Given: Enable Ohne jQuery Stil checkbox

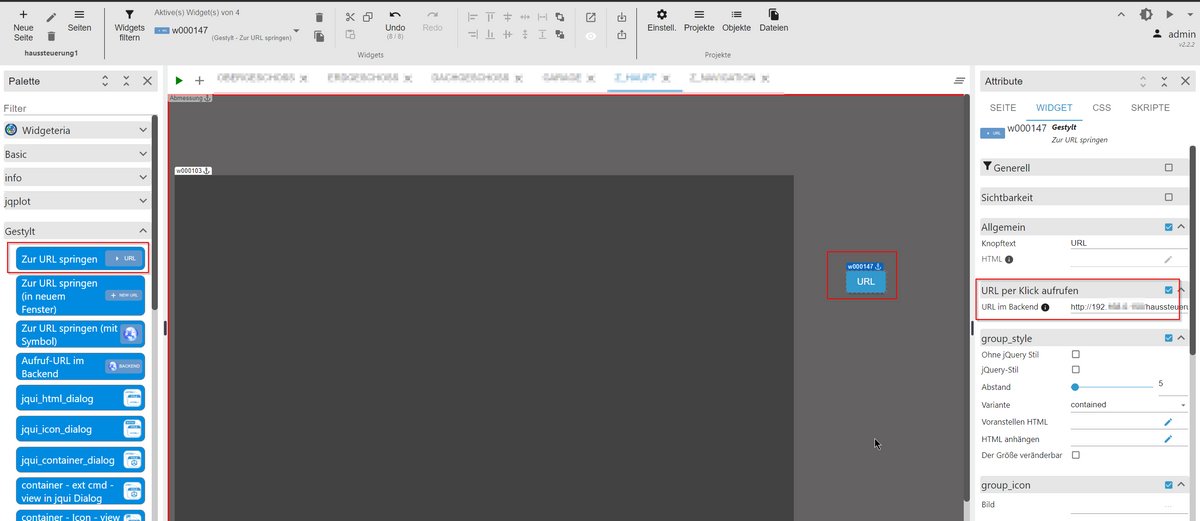Looking at the screenshot, I should (1076, 354).
